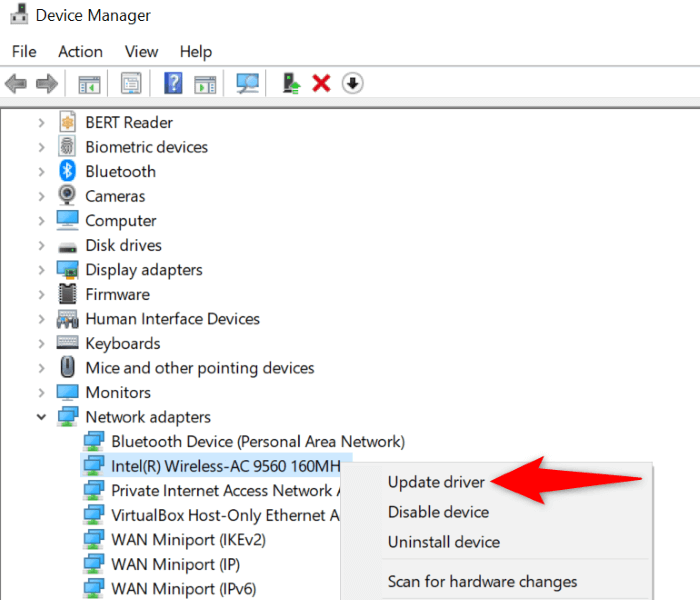The image size is (700, 600).
Task: Click the BERT Reader category icon
Action: (x=67, y=122)
